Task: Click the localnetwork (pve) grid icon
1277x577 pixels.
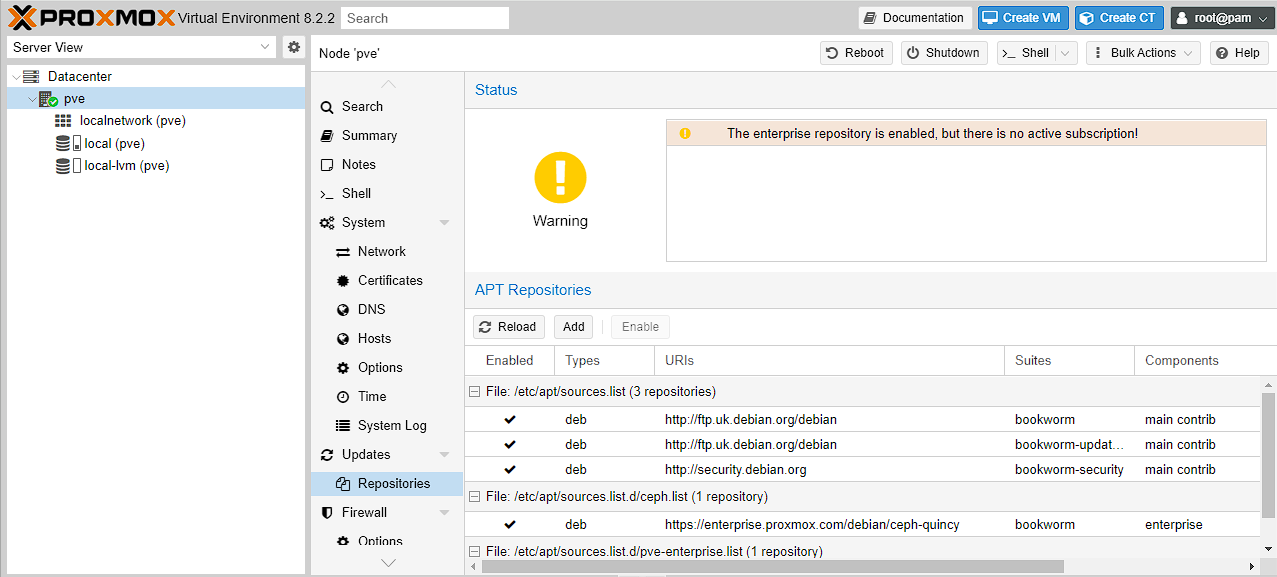Action: (x=63, y=121)
